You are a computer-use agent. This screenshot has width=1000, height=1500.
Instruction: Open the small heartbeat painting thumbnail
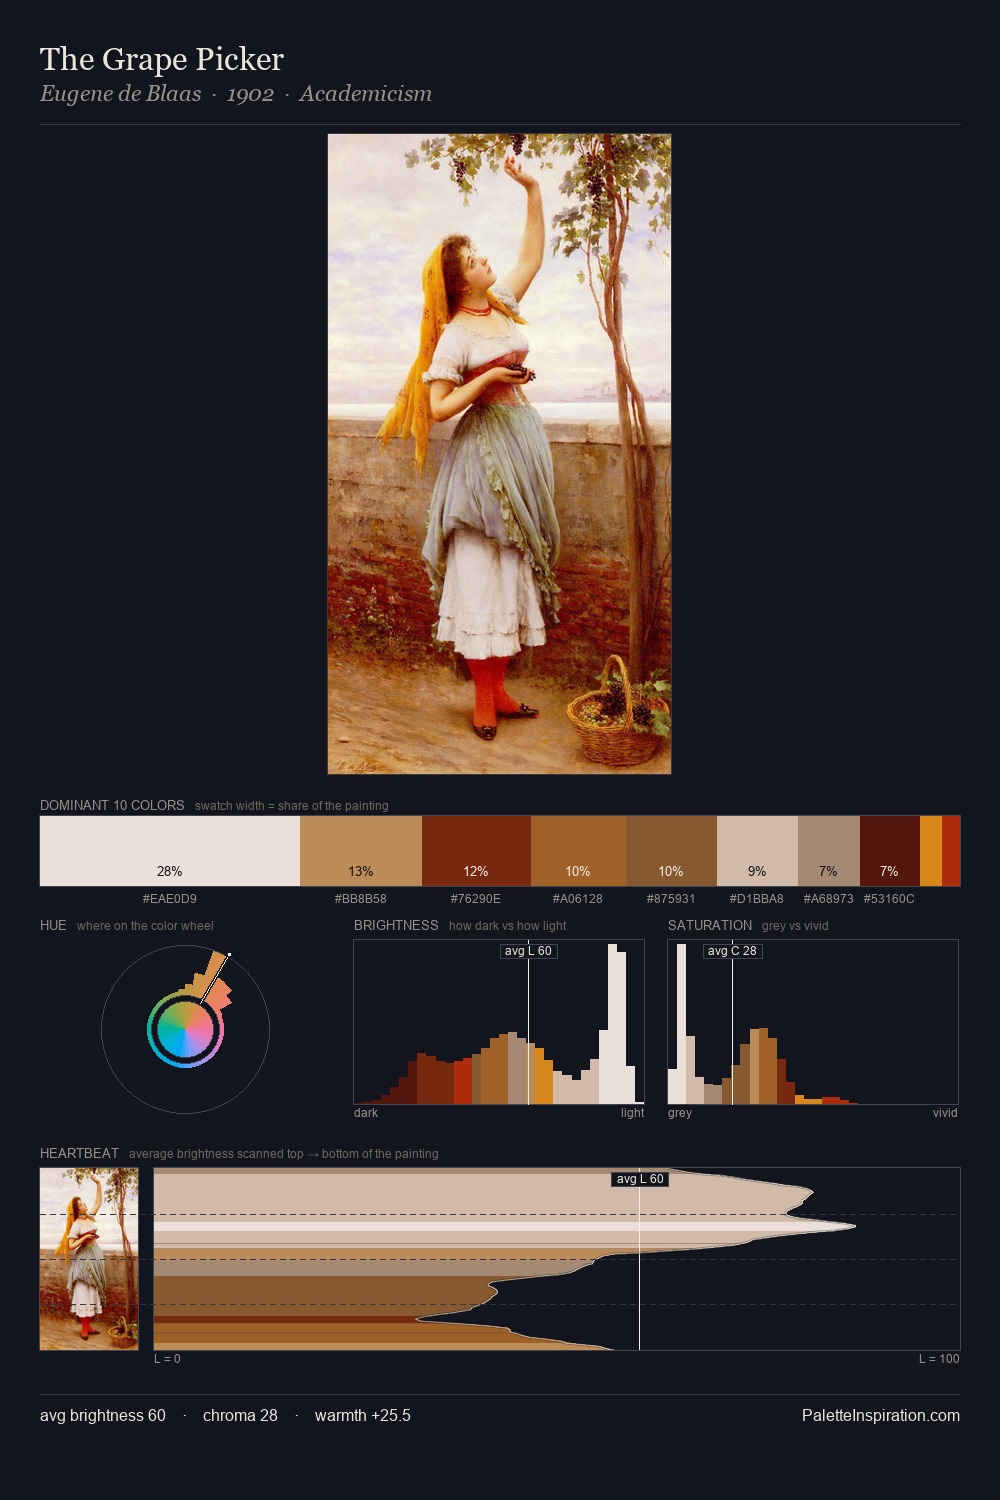pos(89,1259)
